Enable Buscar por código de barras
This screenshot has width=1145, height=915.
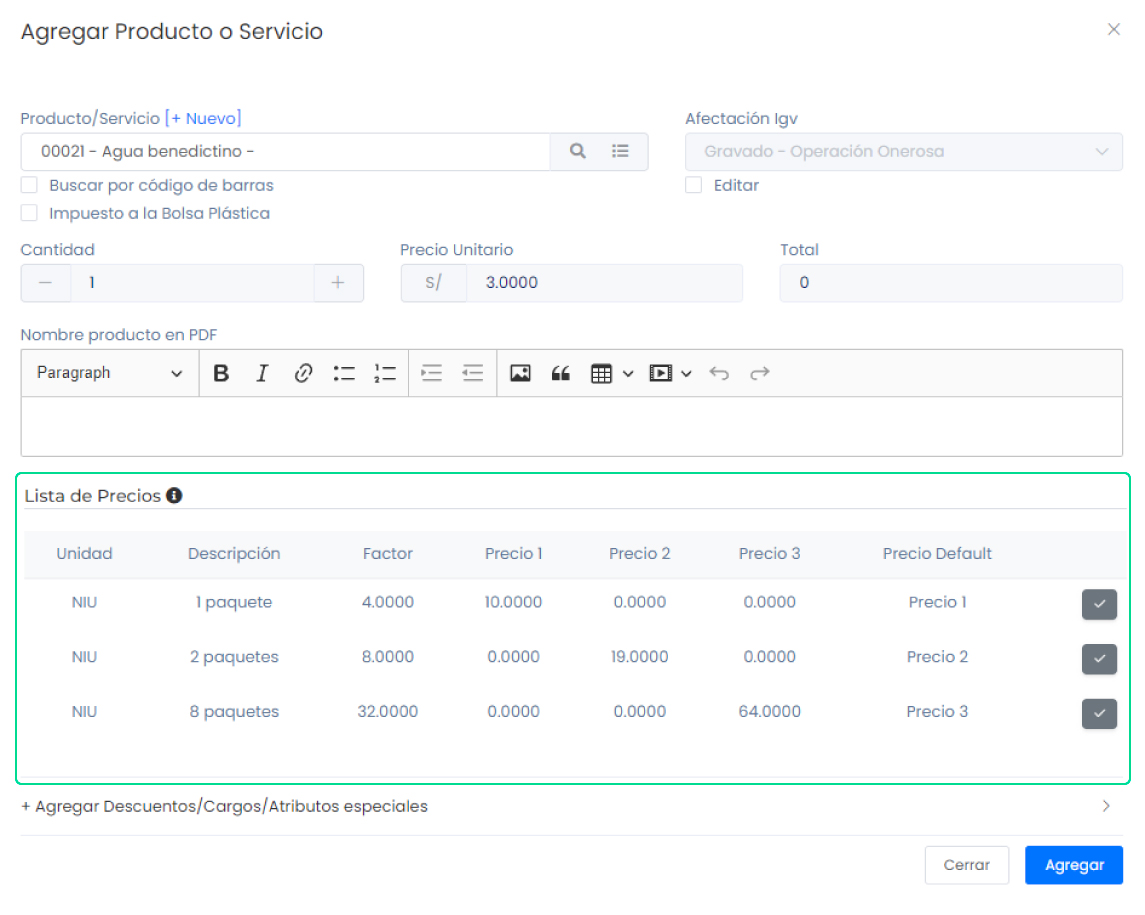click(x=30, y=185)
